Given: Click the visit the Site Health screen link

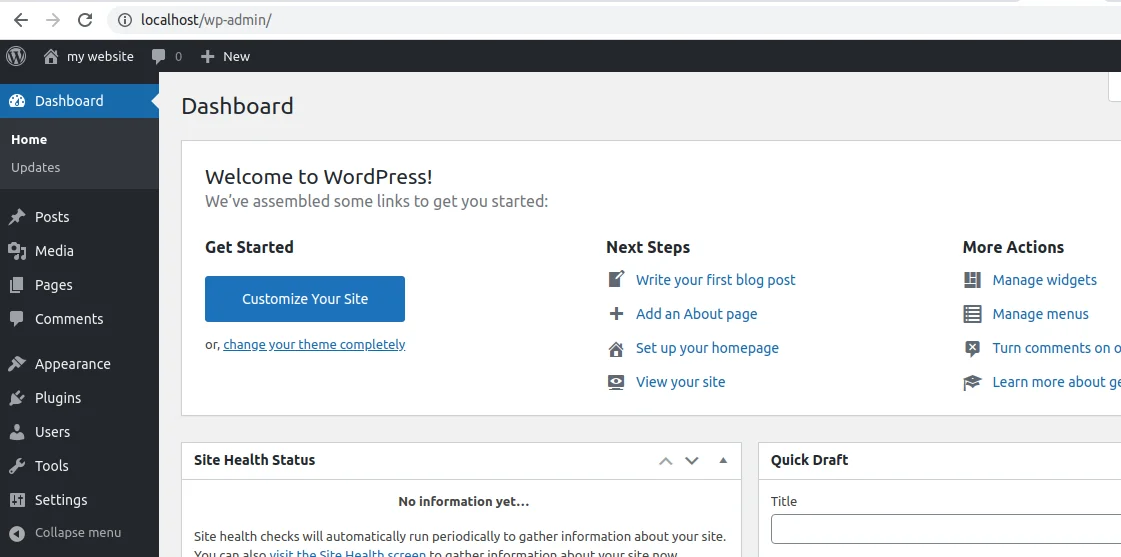Looking at the screenshot, I should point(347,553).
